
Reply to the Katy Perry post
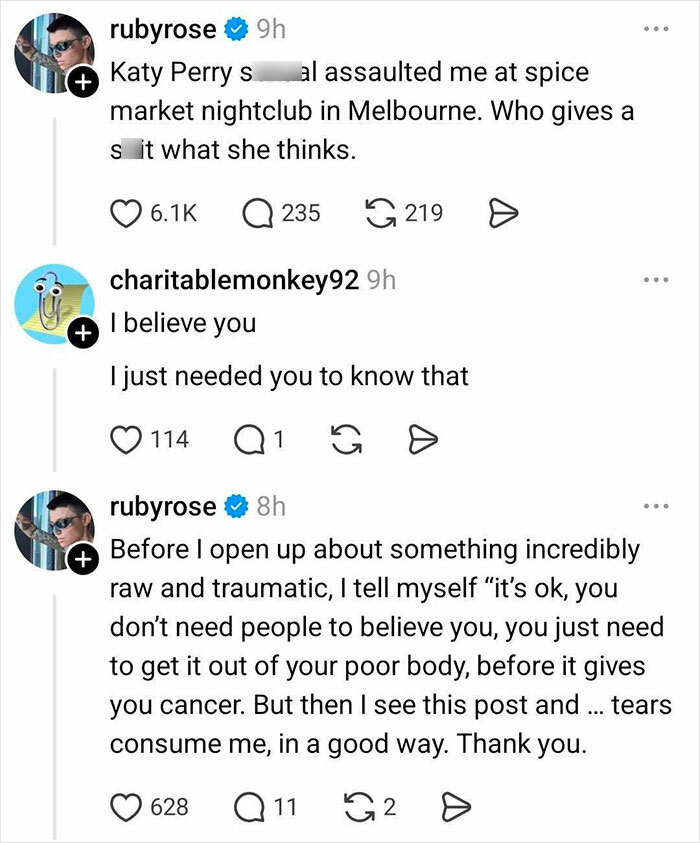(255, 212)
